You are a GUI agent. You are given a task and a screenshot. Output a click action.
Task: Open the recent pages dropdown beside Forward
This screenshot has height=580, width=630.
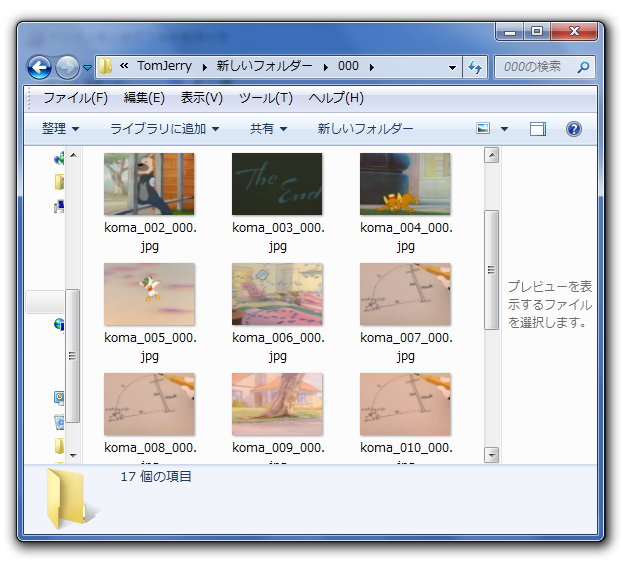click(x=87, y=67)
